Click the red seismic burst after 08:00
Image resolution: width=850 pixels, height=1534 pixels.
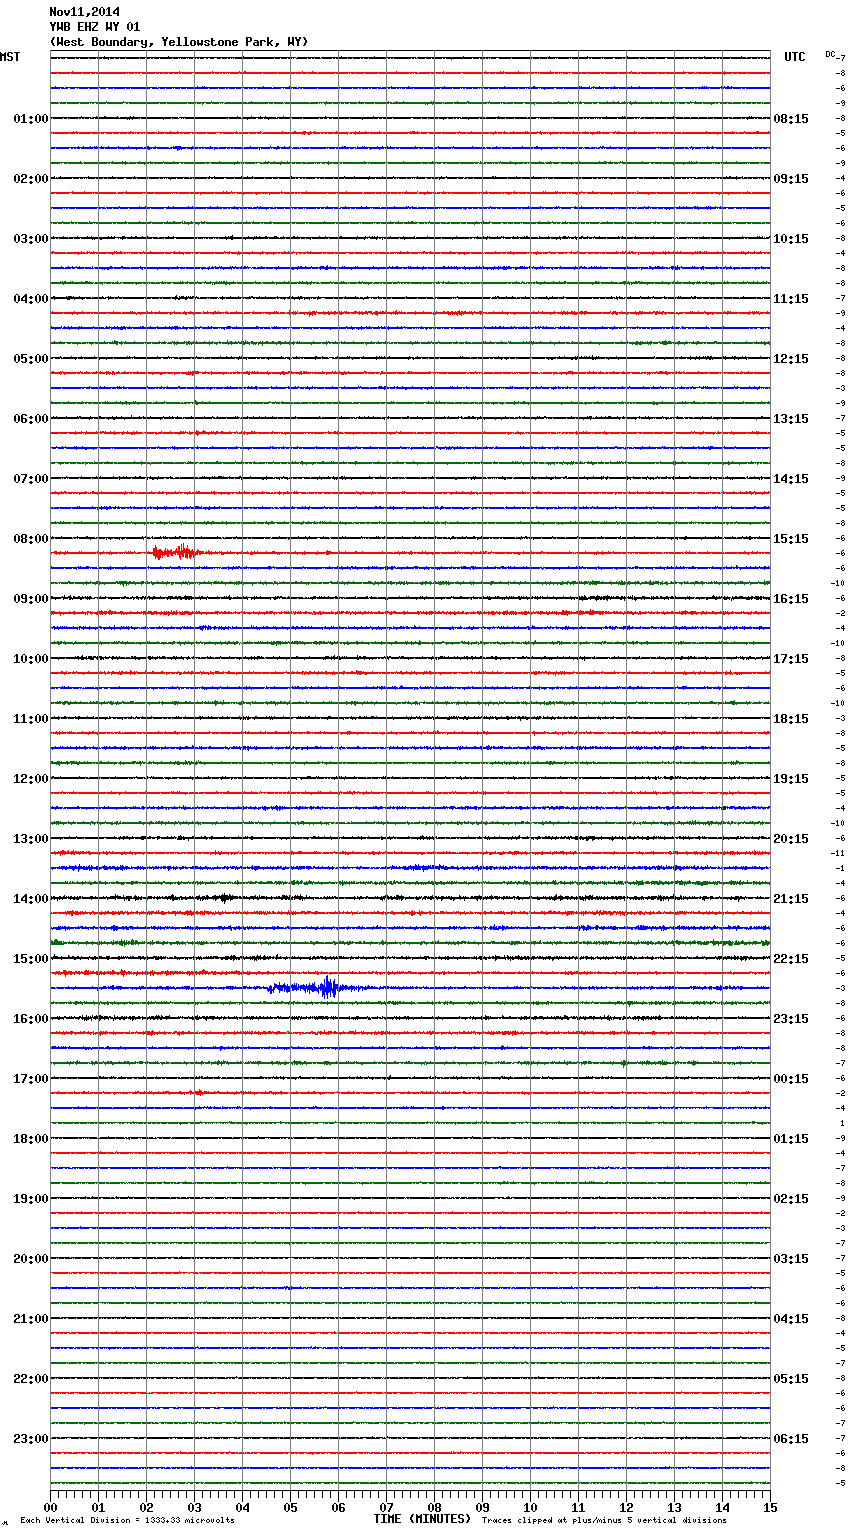point(177,552)
